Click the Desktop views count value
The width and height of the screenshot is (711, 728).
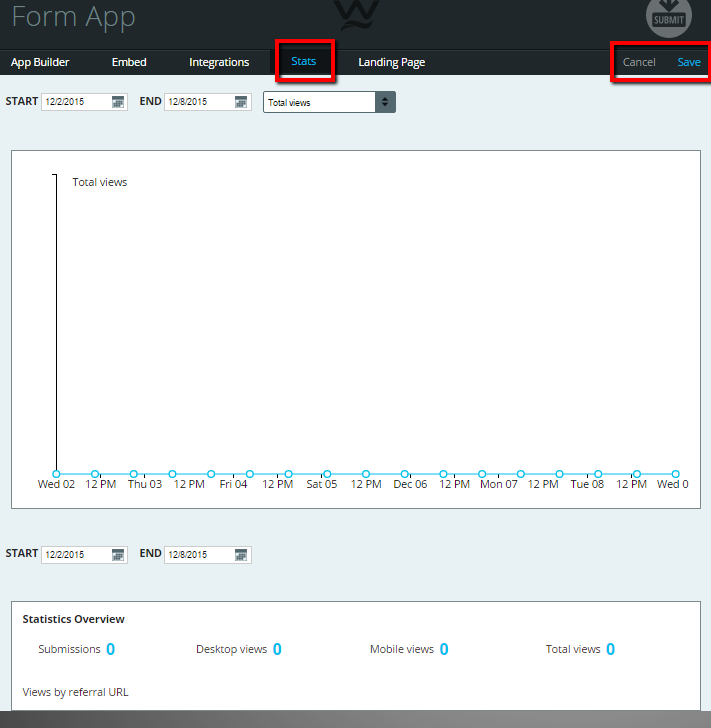(277, 649)
